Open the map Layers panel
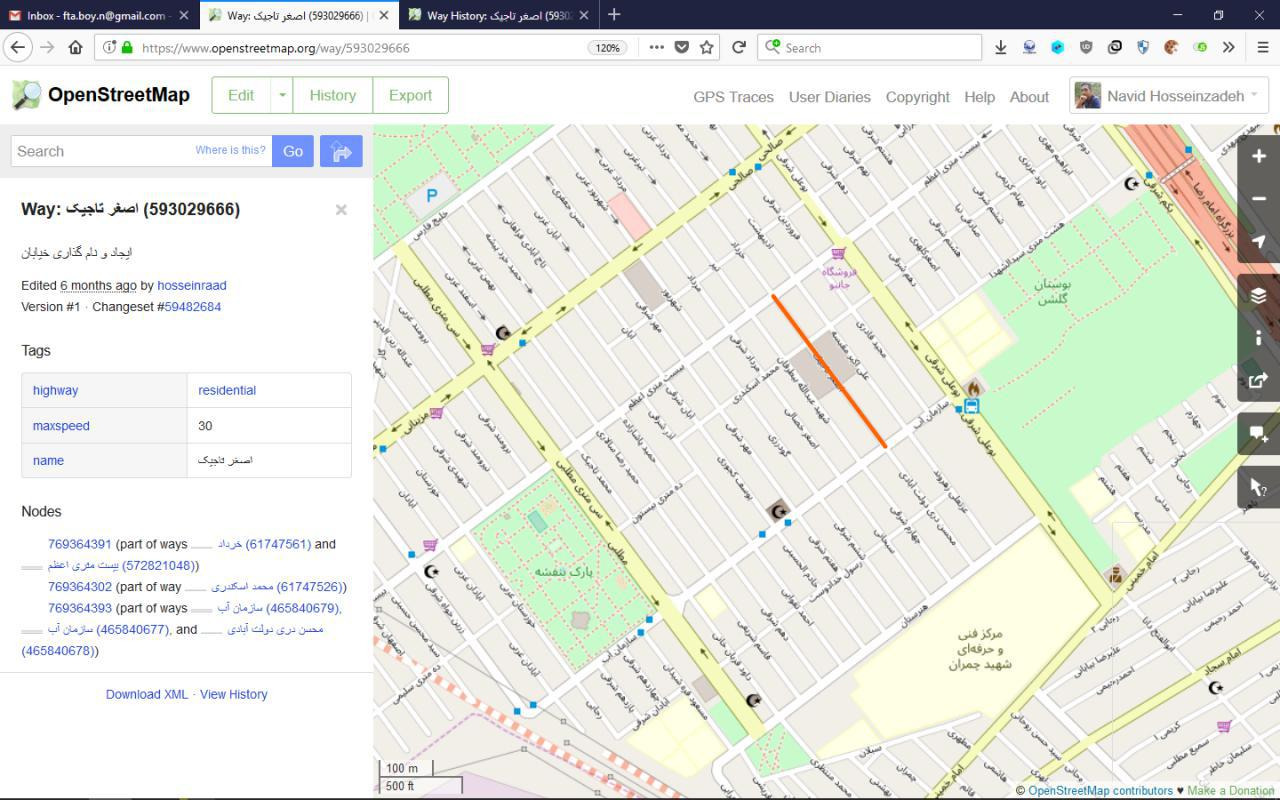This screenshot has height=800, width=1280. (1259, 295)
